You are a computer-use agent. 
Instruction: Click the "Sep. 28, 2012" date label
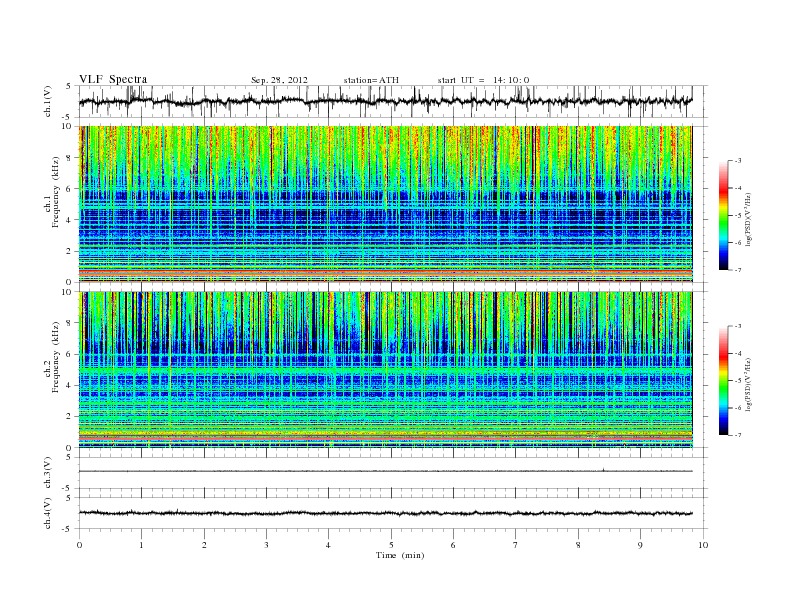point(279,80)
